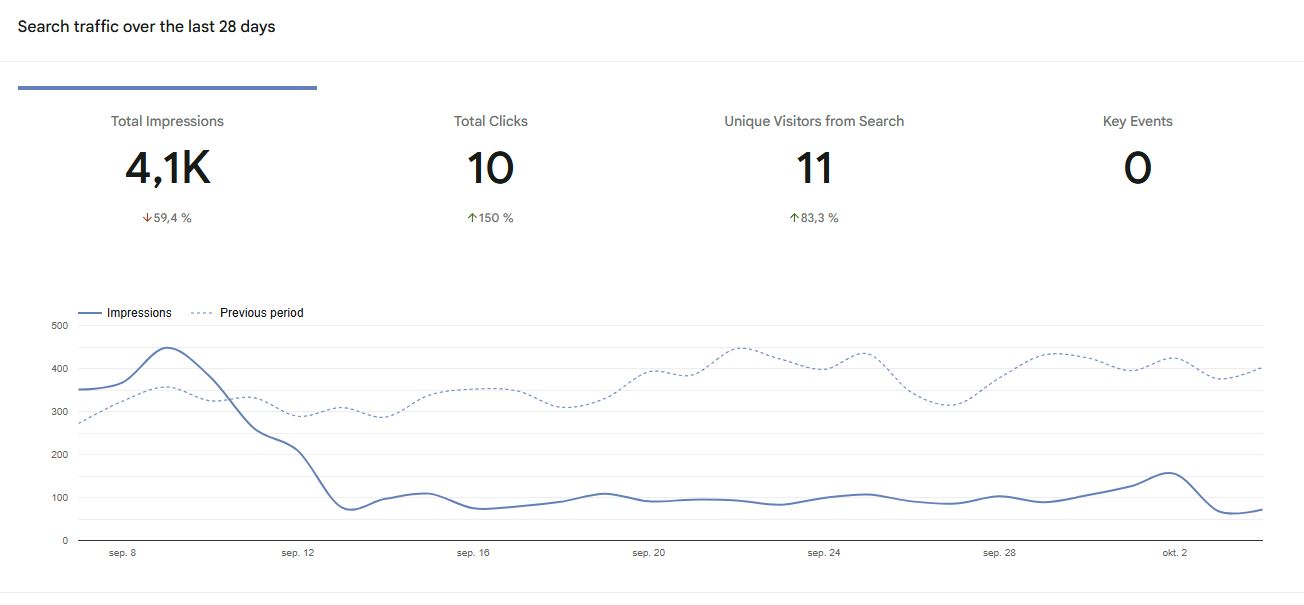
Task: Click the red down arrow under Total Impressions
Action: pyautogui.click(x=147, y=218)
